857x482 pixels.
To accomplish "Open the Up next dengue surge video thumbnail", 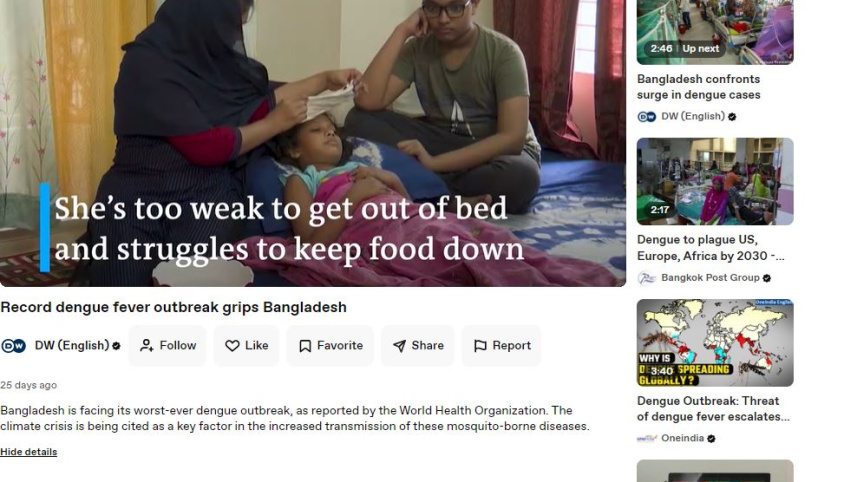I will [715, 32].
